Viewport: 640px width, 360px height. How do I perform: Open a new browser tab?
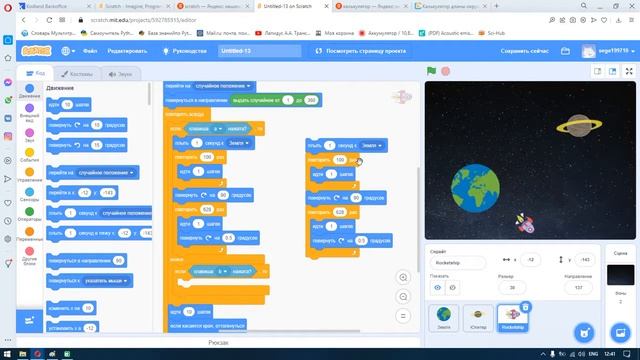[x=497, y=6]
